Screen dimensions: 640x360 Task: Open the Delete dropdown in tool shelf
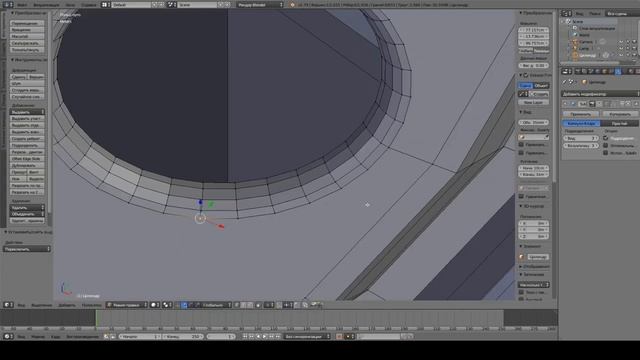pyautogui.click(x=27, y=207)
